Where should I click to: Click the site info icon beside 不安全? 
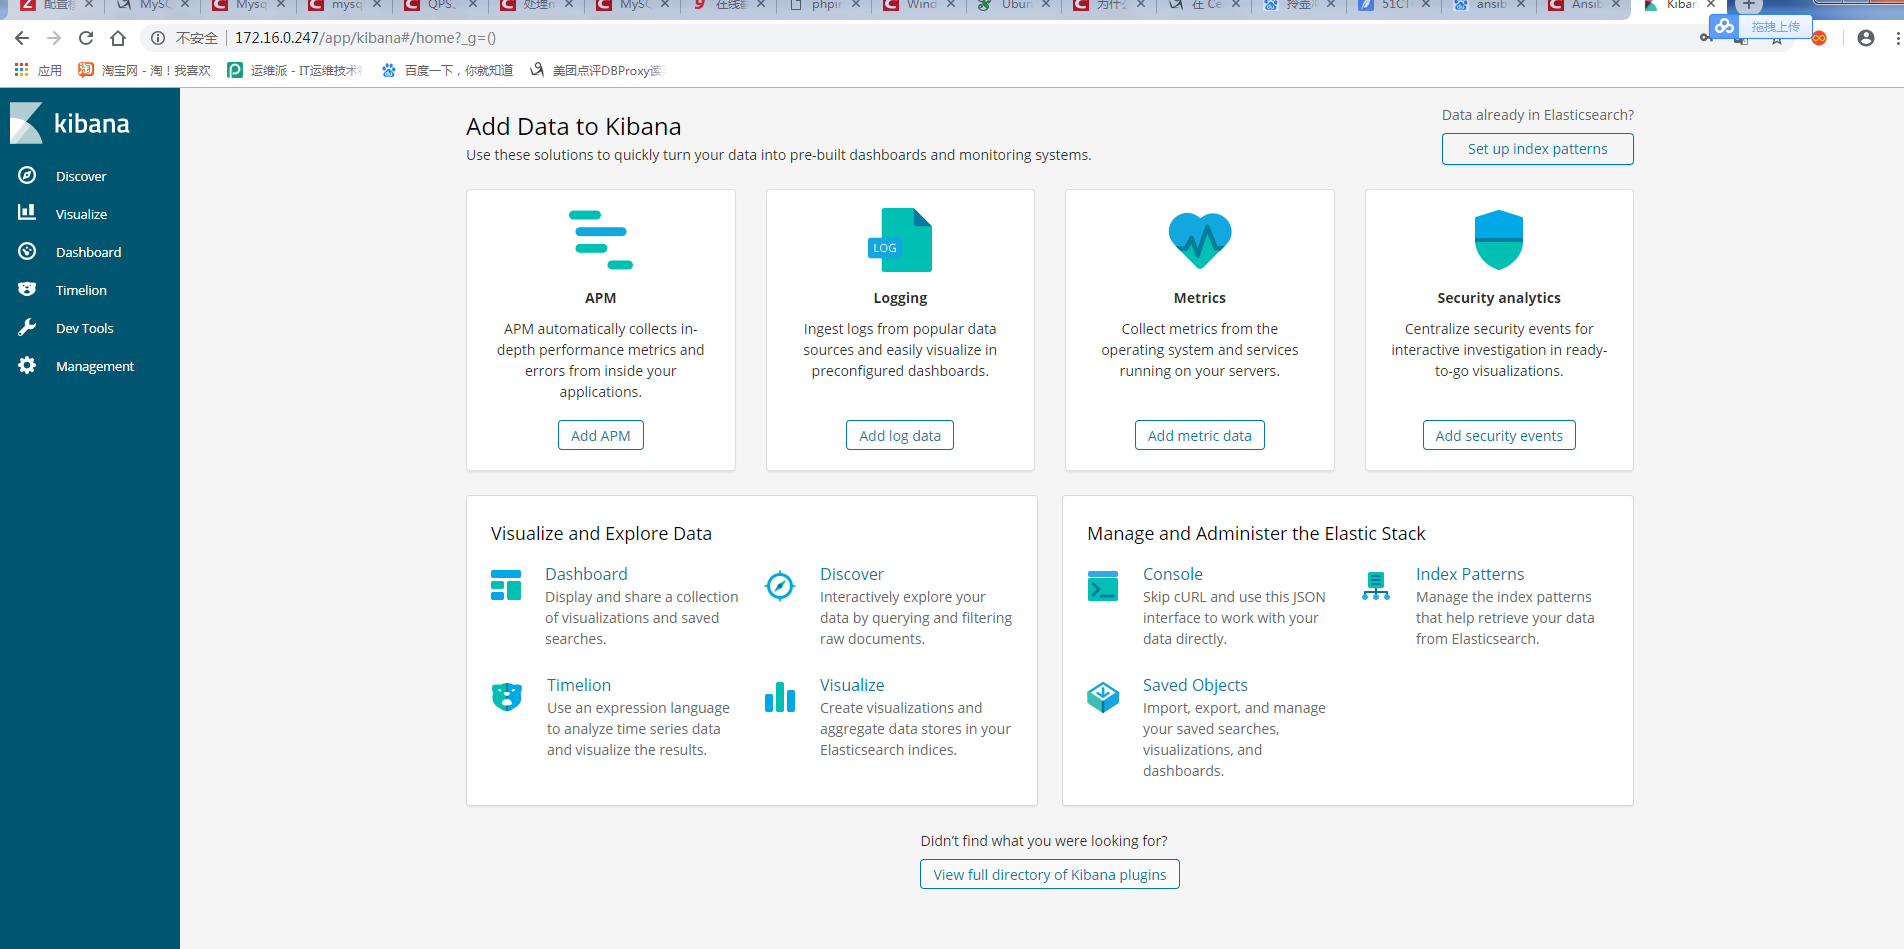(x=158, y=38)
